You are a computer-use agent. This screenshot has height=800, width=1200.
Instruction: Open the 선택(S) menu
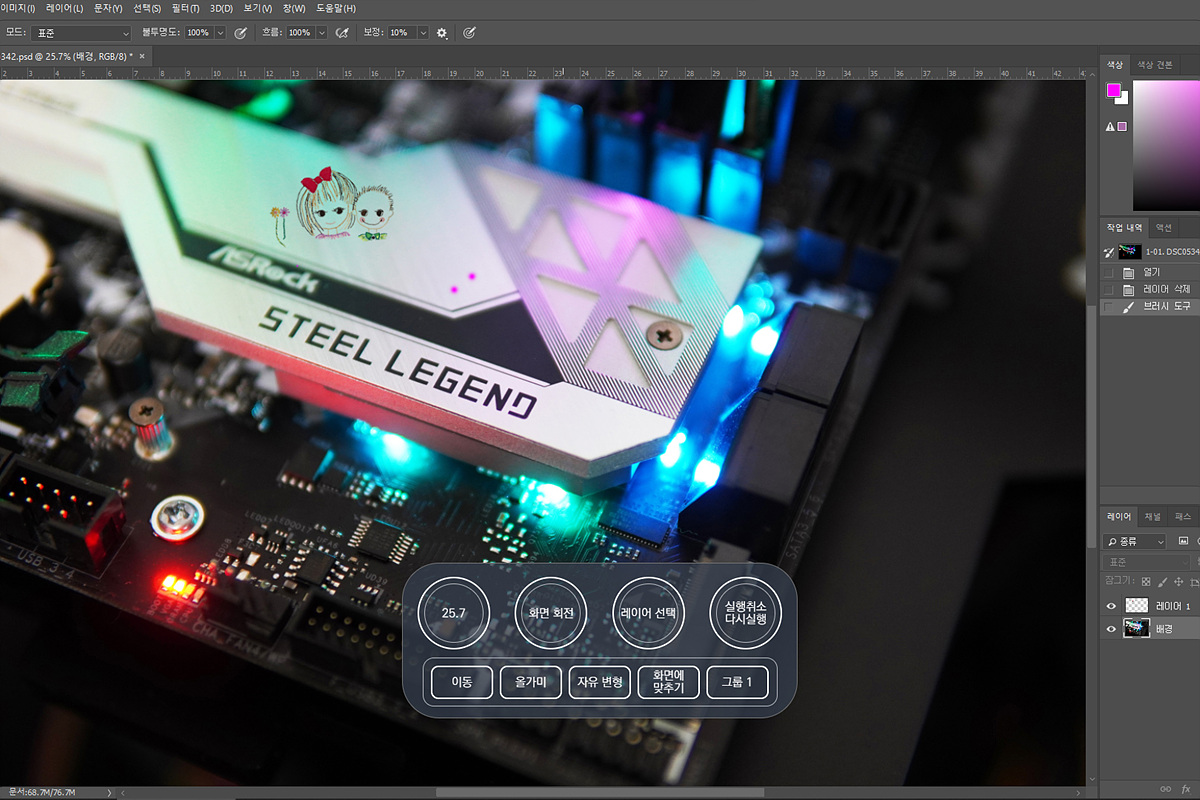[147, 8]
